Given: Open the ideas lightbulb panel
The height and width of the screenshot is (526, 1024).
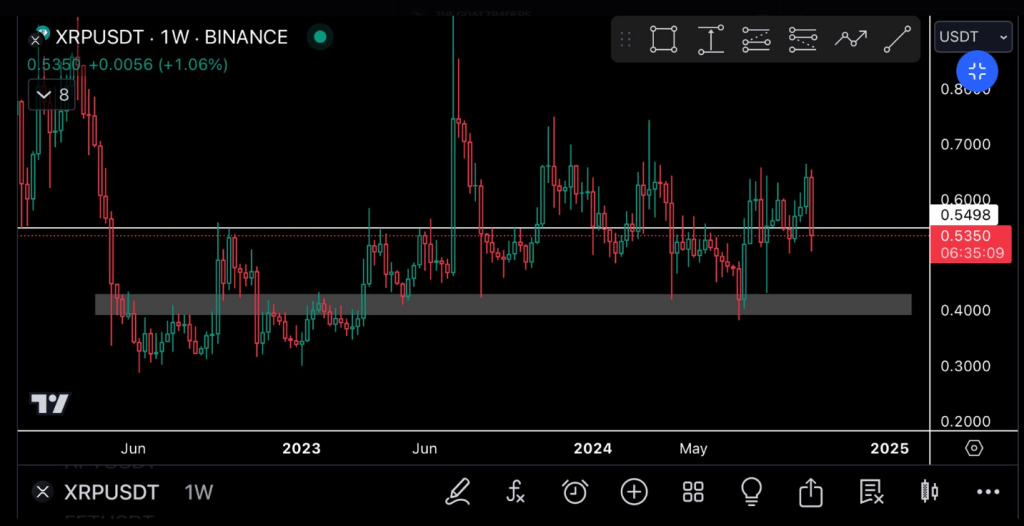Looking at the screenshot, I should [751, 491].
